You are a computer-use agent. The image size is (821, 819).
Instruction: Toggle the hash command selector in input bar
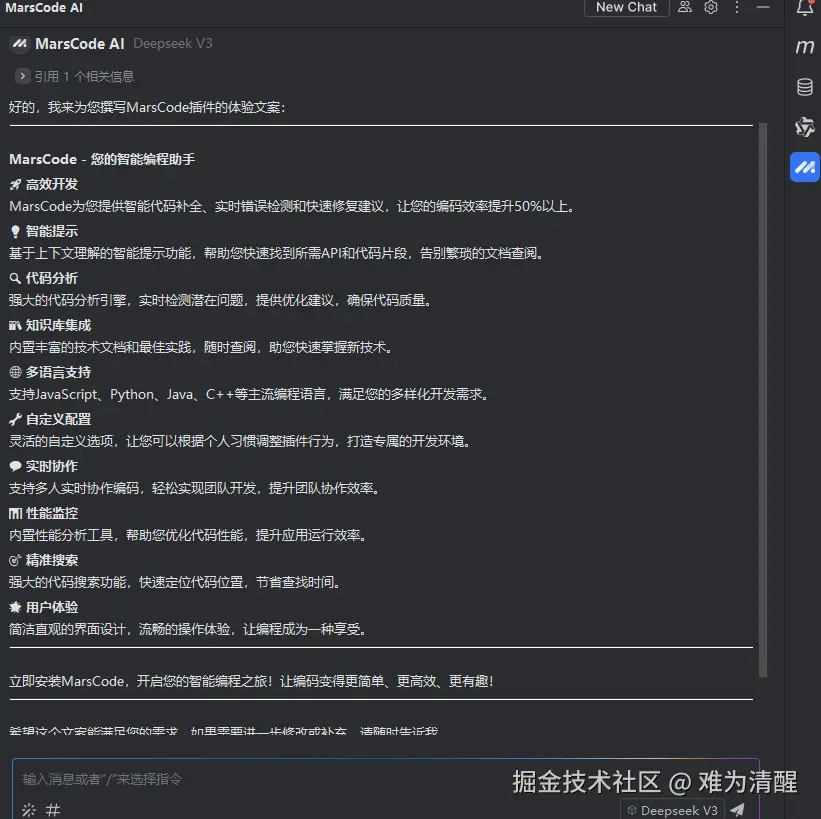coord(51,810)
